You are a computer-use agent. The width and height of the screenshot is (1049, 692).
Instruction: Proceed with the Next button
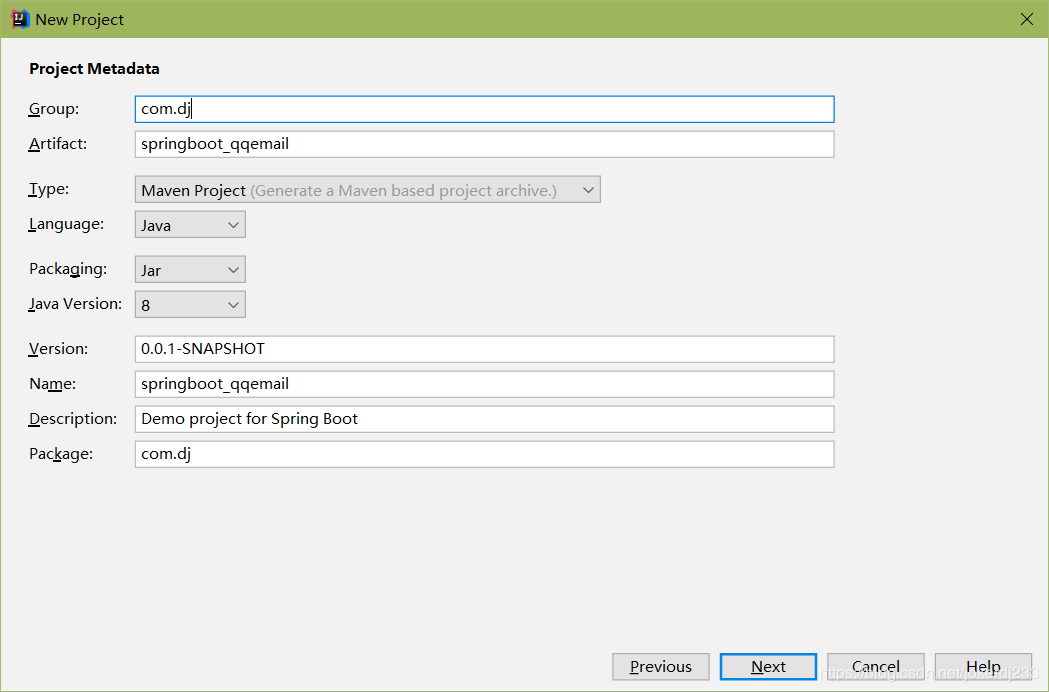pos(768,667)
